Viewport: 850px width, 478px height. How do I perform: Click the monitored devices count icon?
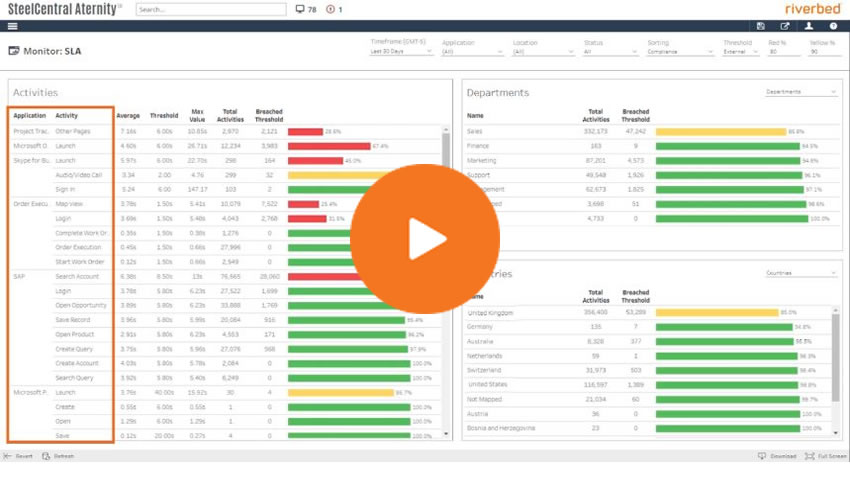pyautogui.click(x=300, y=9)
